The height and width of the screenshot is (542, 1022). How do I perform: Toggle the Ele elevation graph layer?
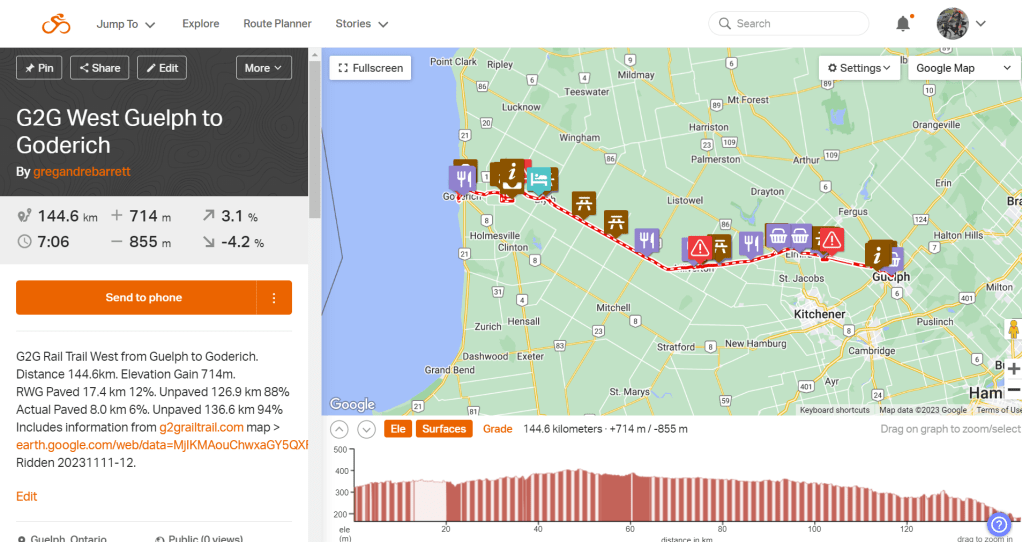pos(397,429)
